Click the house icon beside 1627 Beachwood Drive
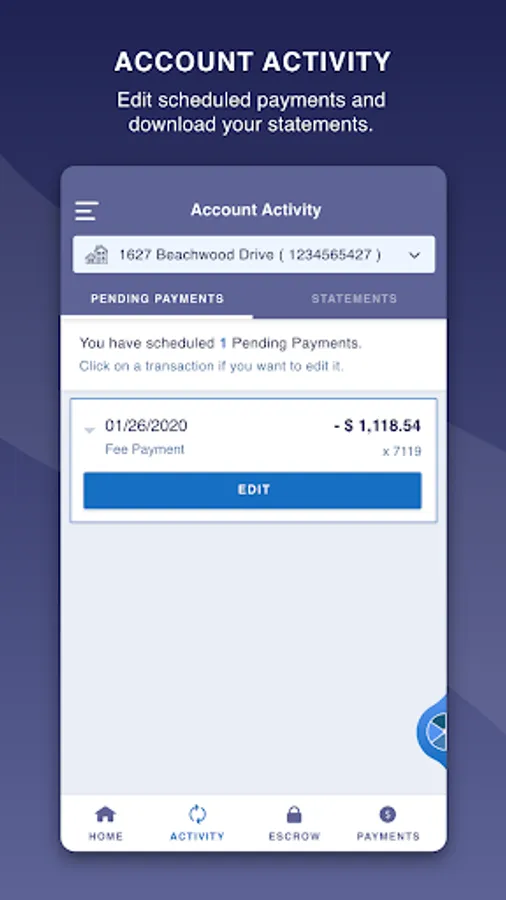This screenshot has width=506, height=900. [96, 254]
